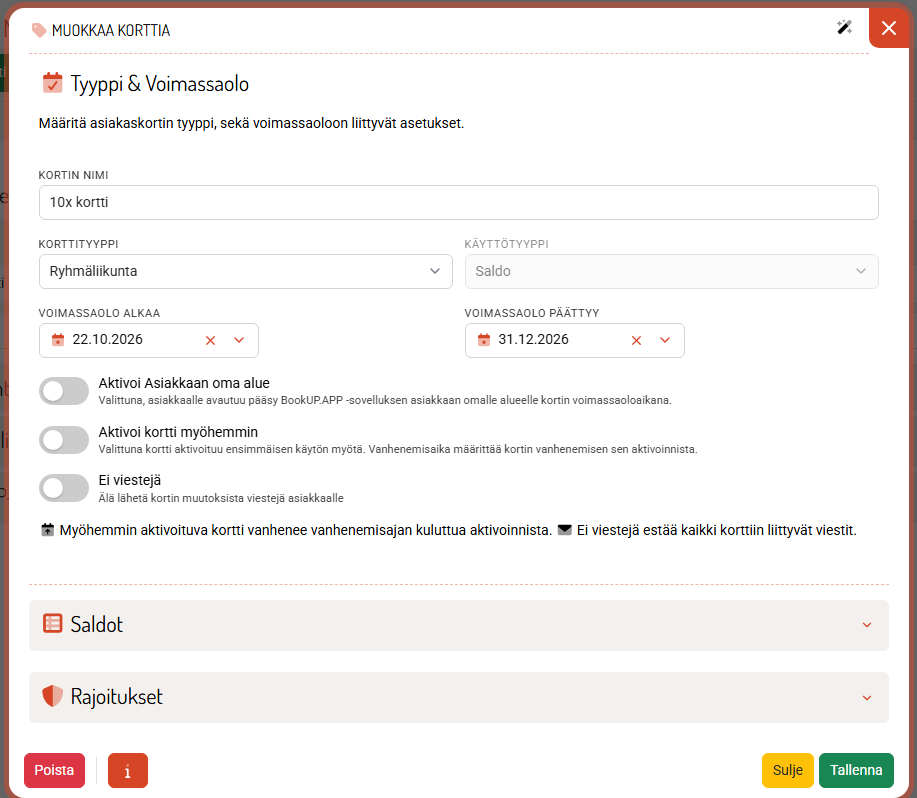Enable Aktivoi Asiakkaan oma alue switch
917x798 pixels.
pos(64,391)
